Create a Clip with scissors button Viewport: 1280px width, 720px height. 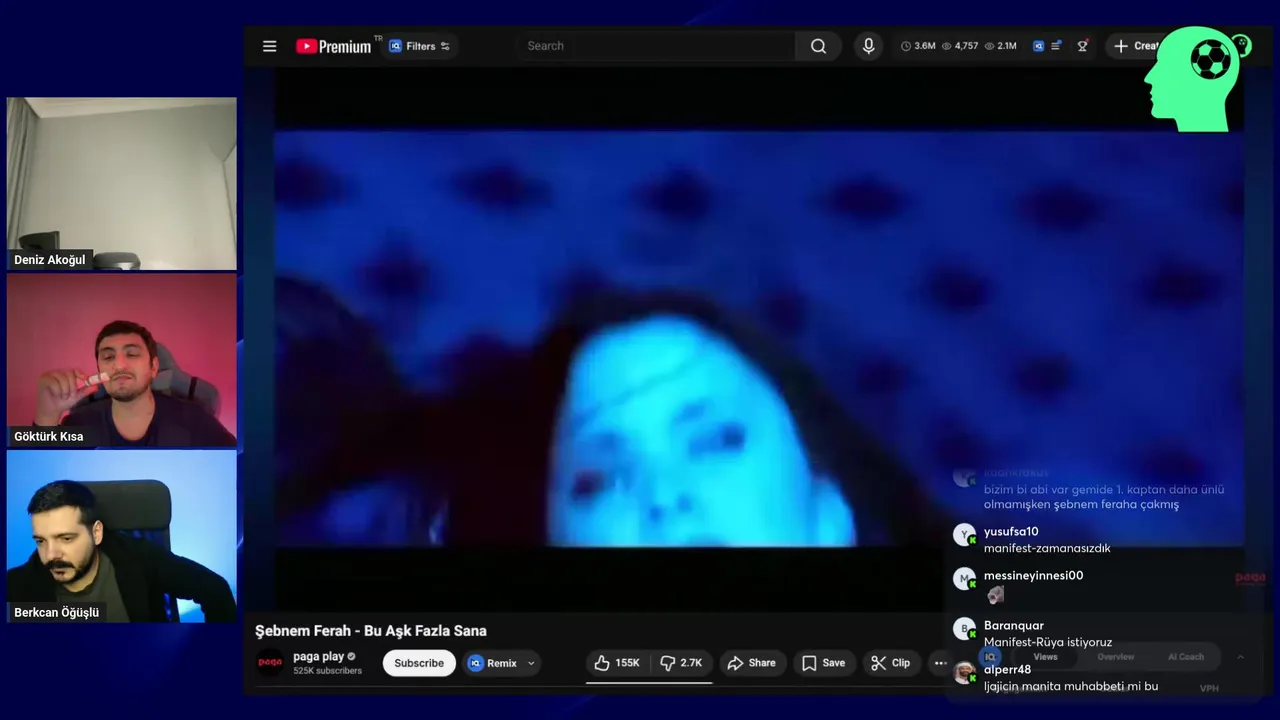point(890,663)
